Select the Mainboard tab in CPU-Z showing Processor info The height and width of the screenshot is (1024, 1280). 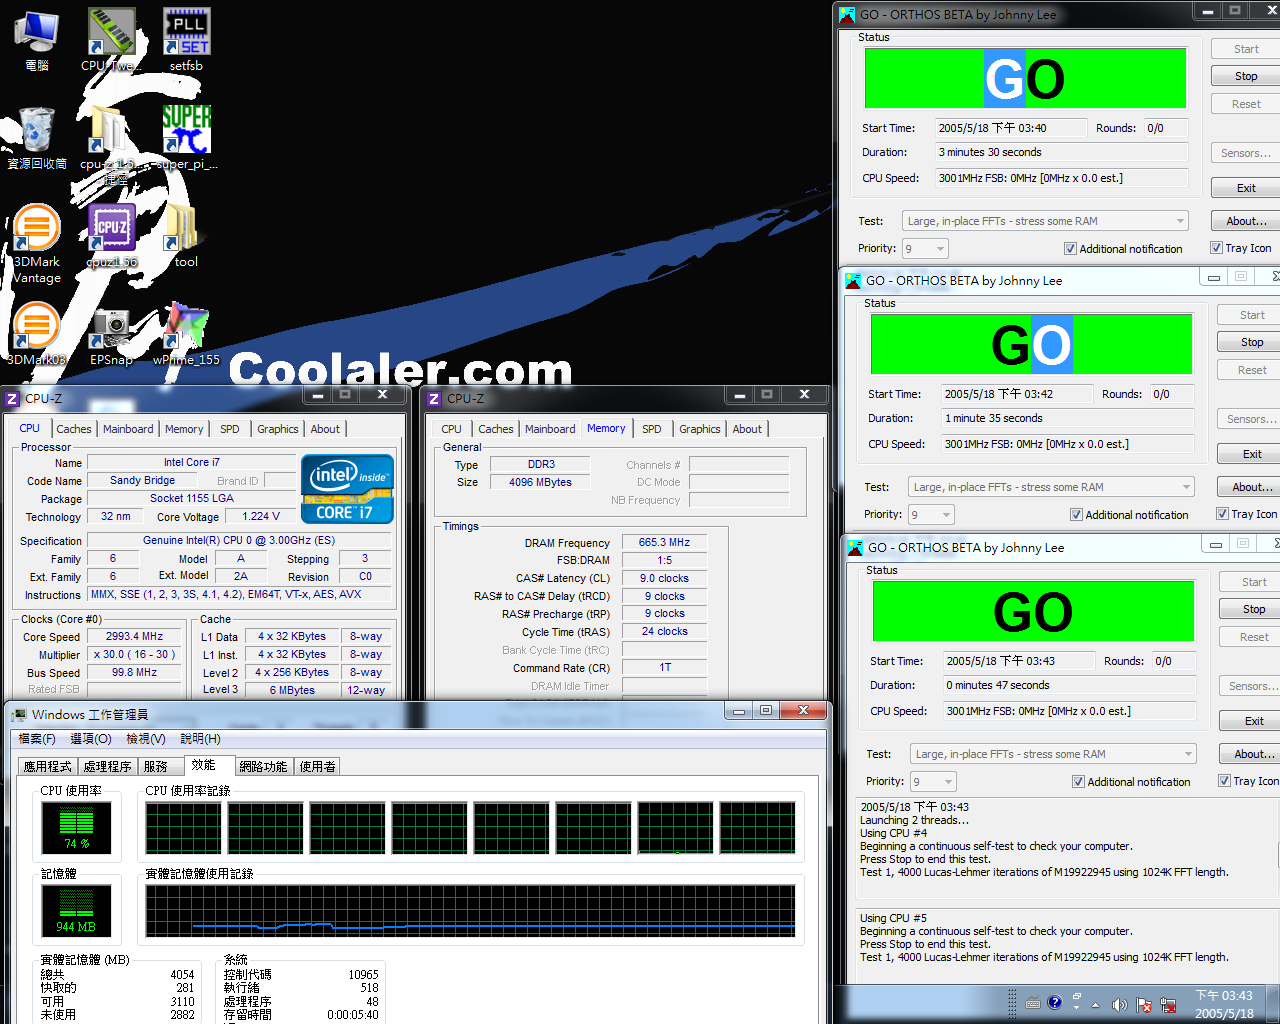pyautogui.click(x=128, y=429)
